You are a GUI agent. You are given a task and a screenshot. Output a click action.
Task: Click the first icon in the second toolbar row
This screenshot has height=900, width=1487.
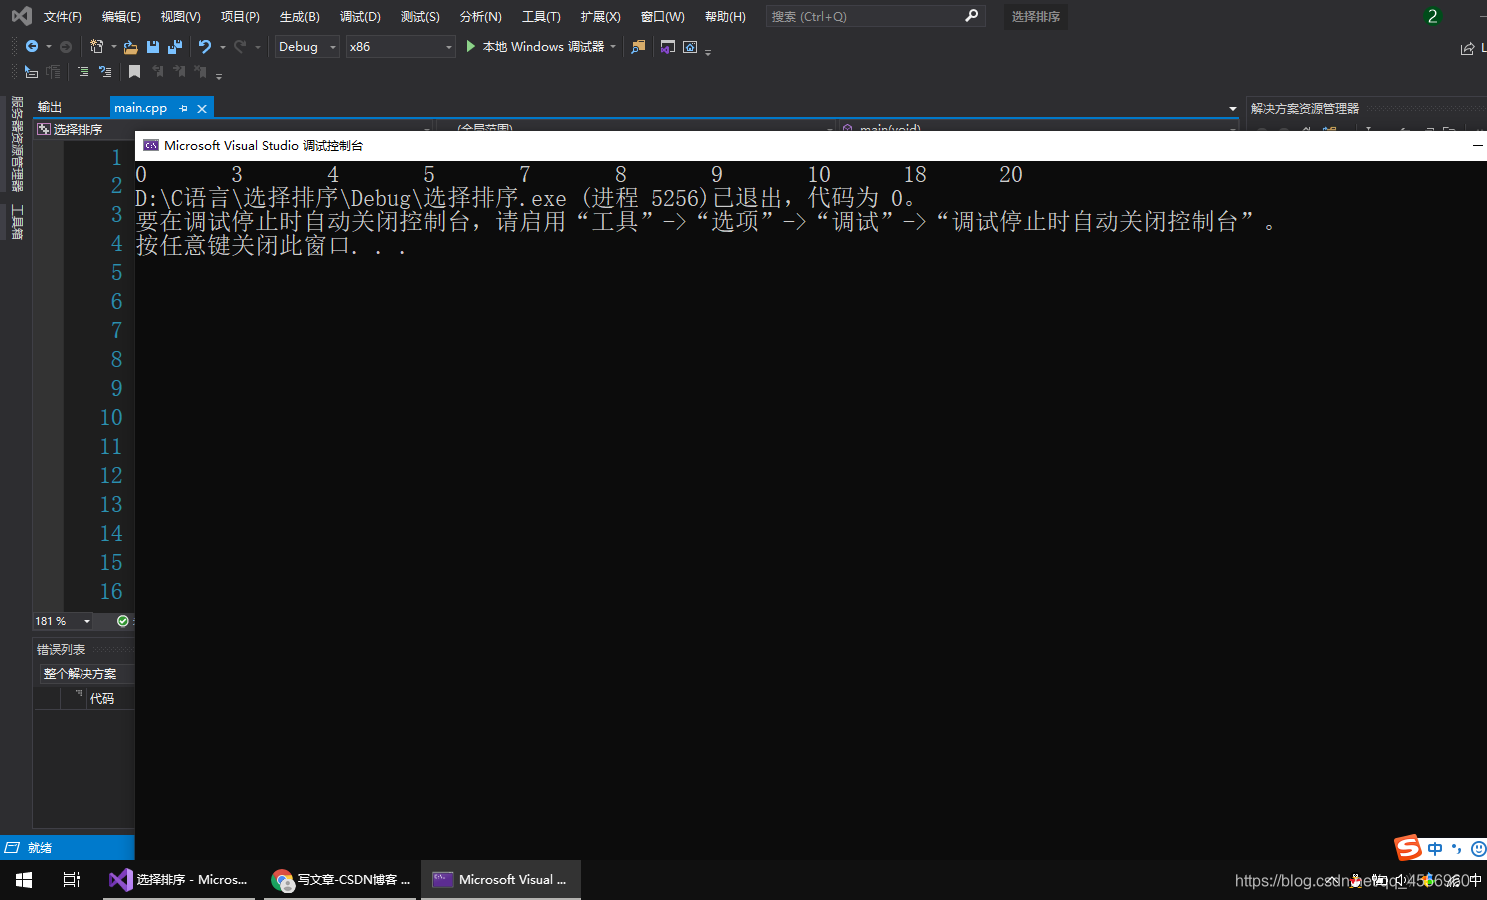(32, 72)
